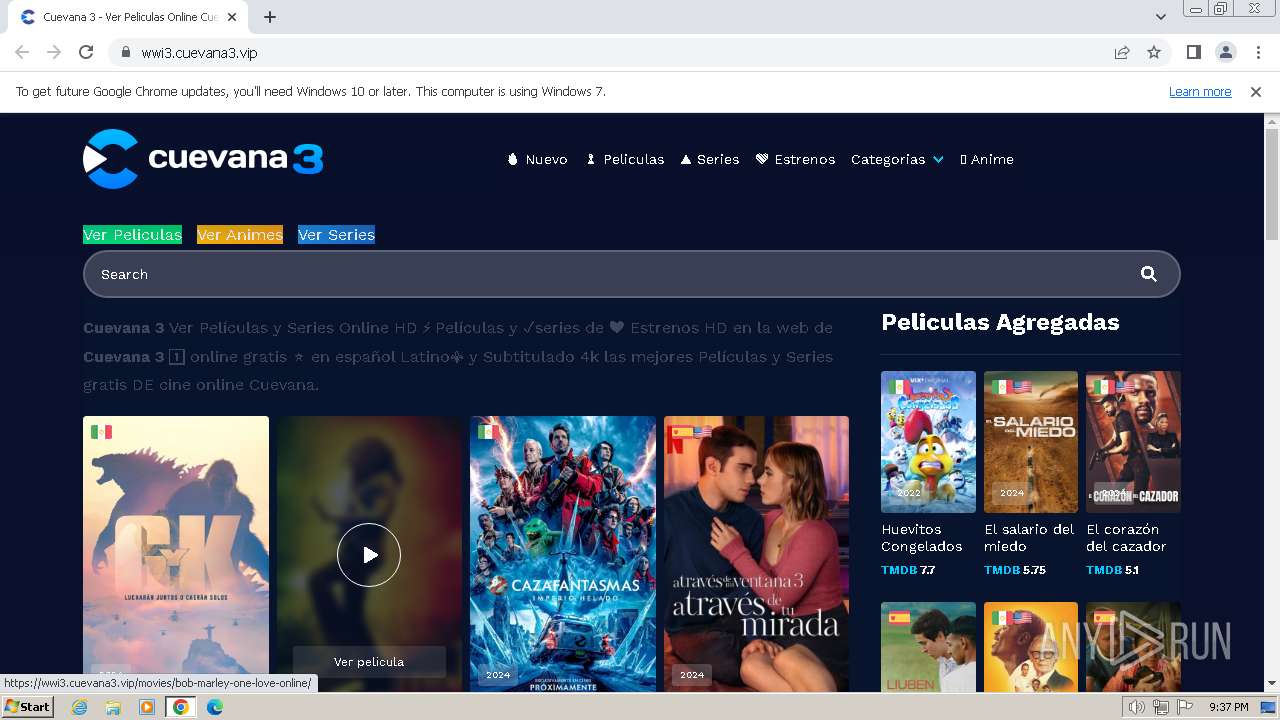This screenshot has height=720, width=1280.
Task: Open the Huevitos Congelados thumbnail
Action: pos(928,442)
